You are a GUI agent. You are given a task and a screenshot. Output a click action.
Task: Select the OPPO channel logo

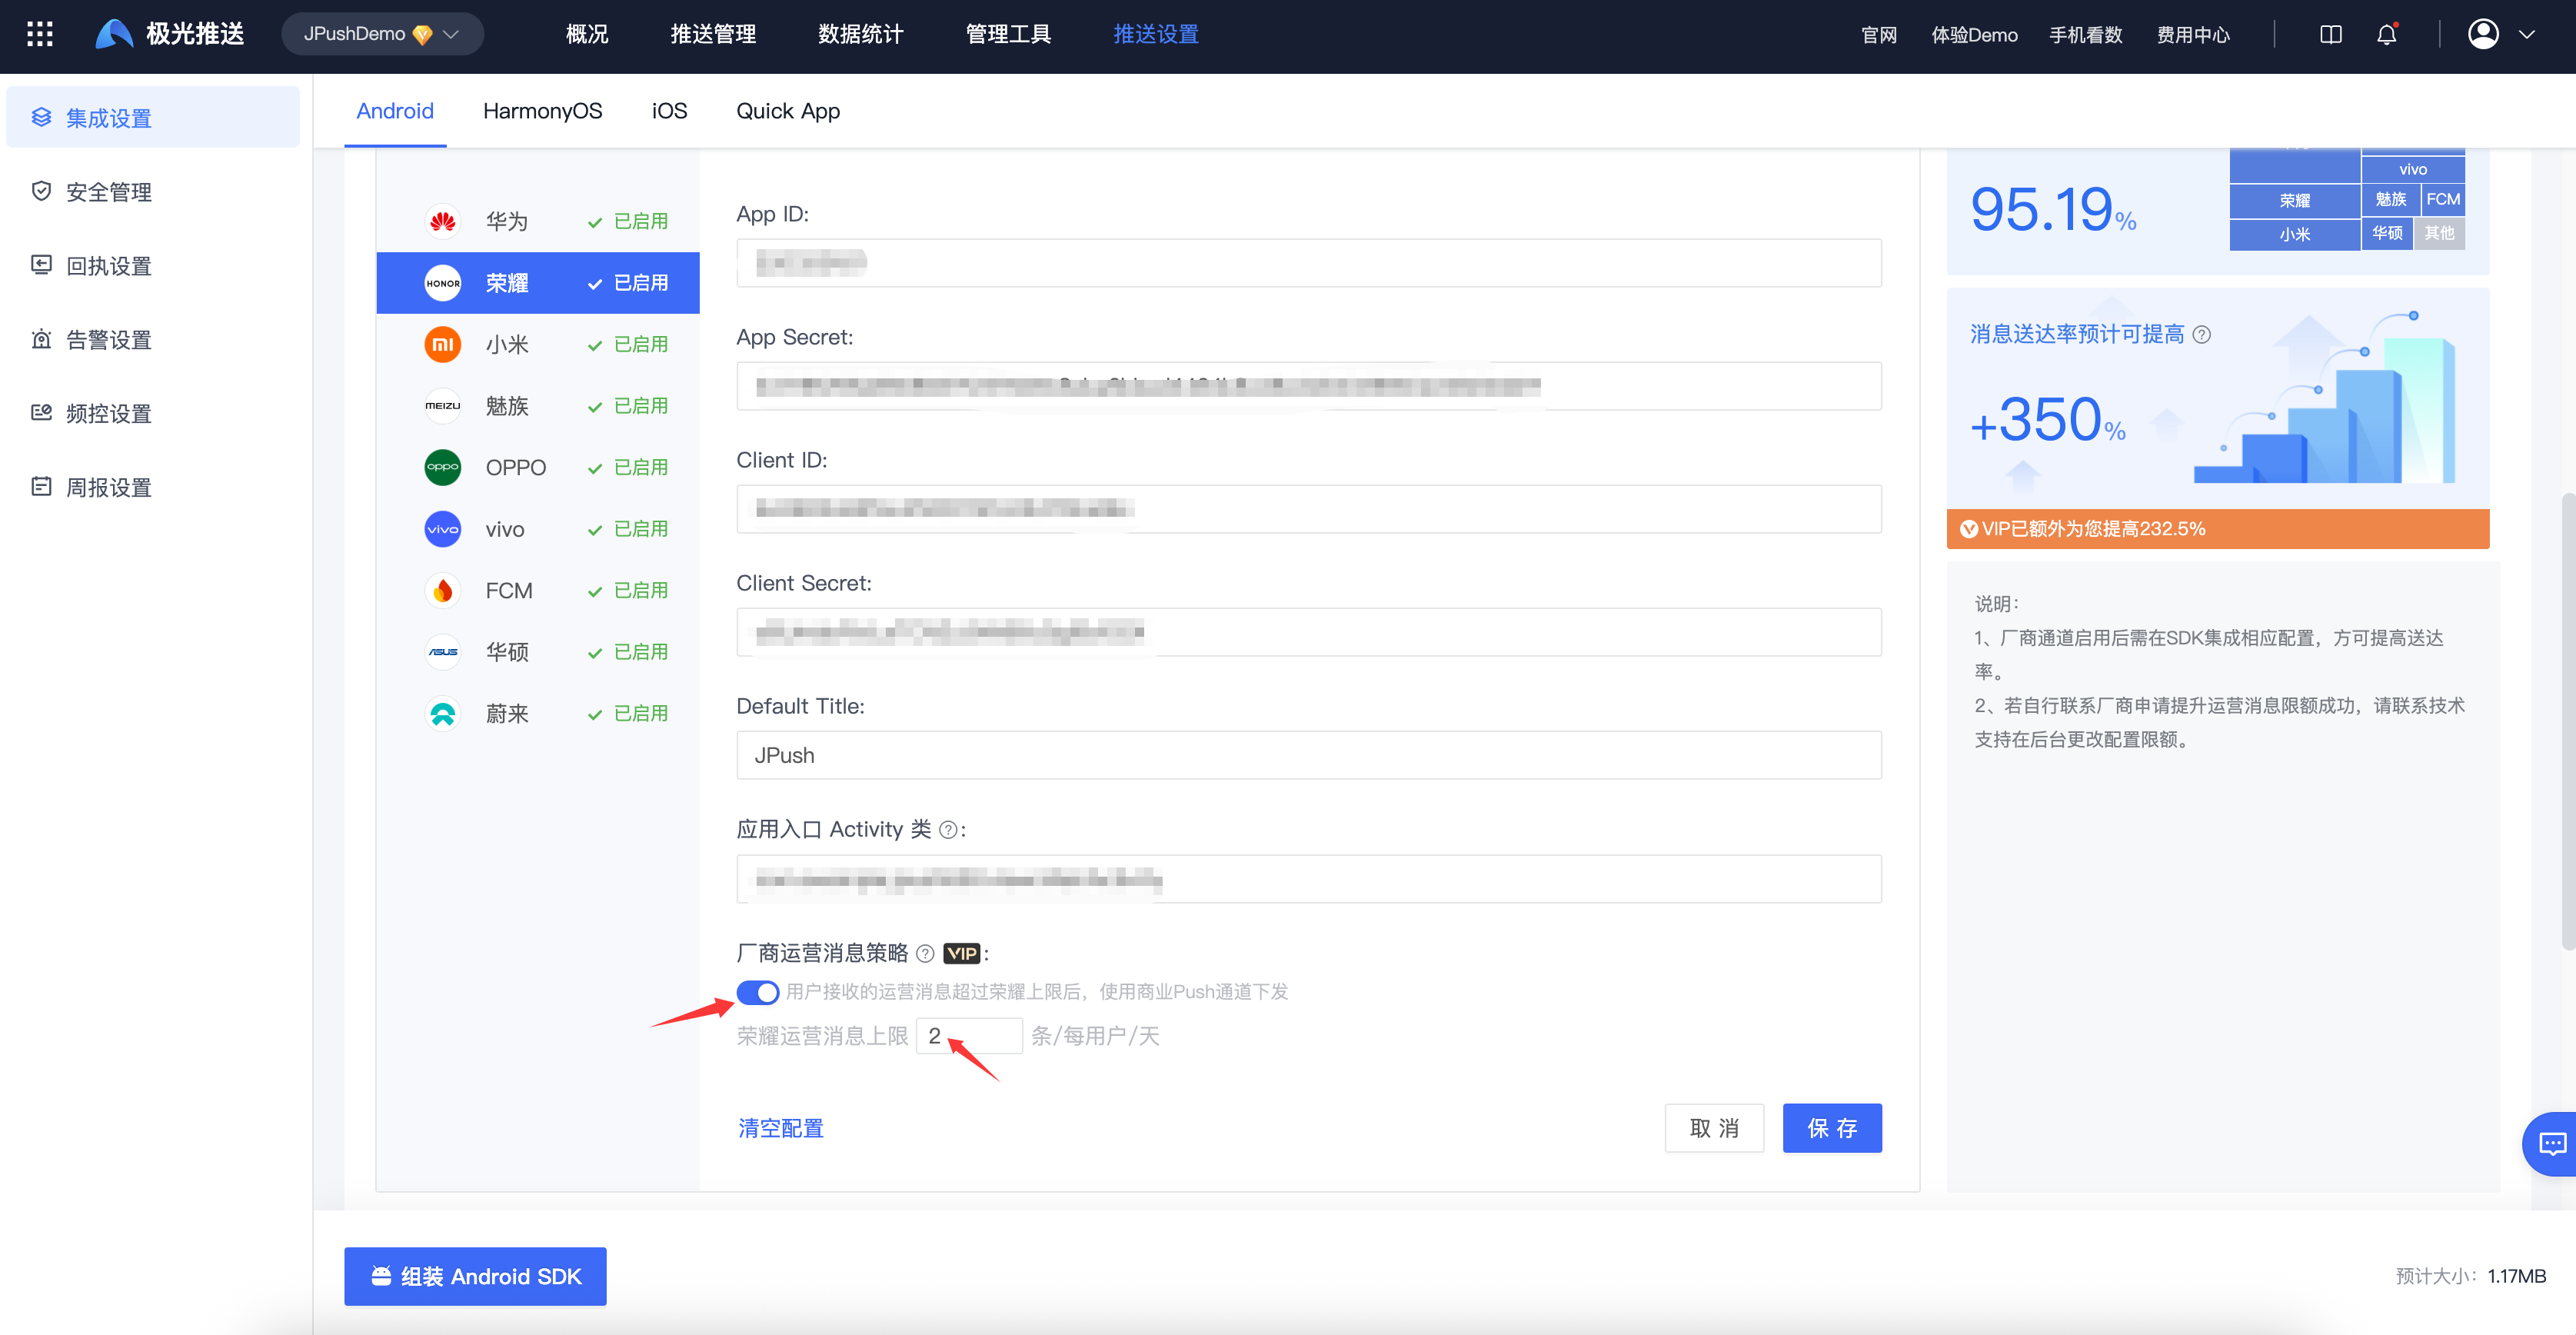coord(442,468)
